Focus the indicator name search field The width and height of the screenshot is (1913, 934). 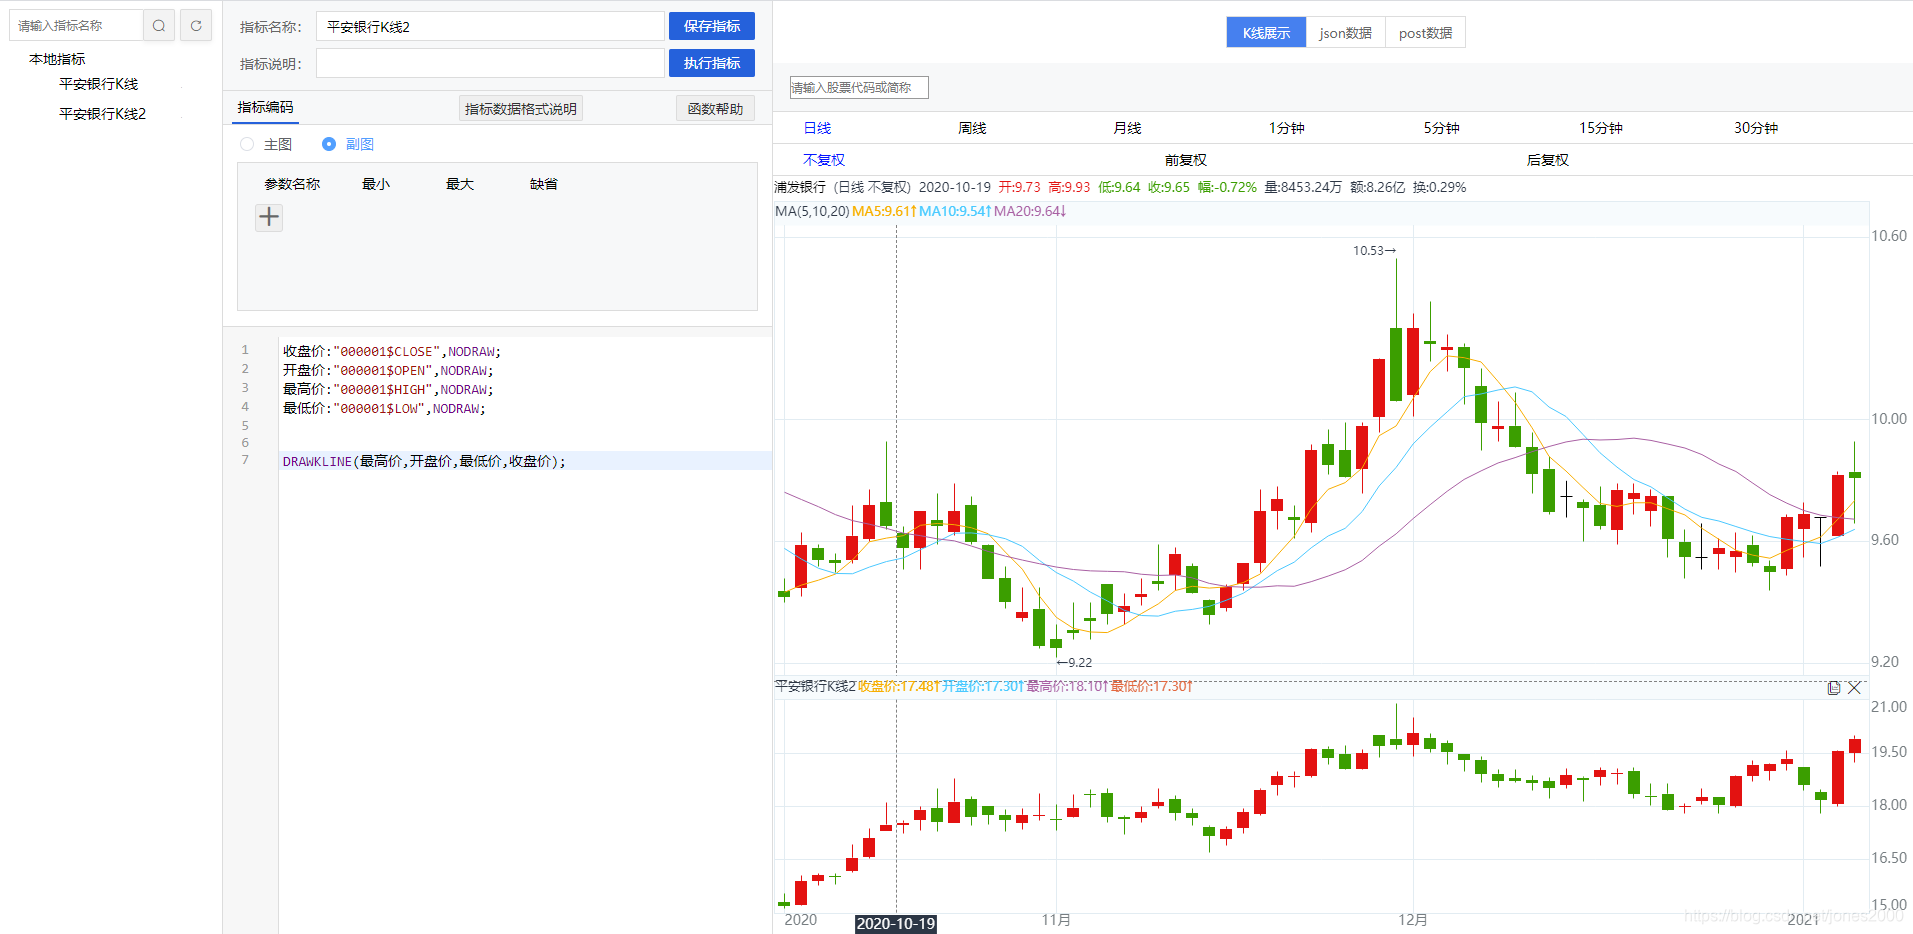(77, 26)
